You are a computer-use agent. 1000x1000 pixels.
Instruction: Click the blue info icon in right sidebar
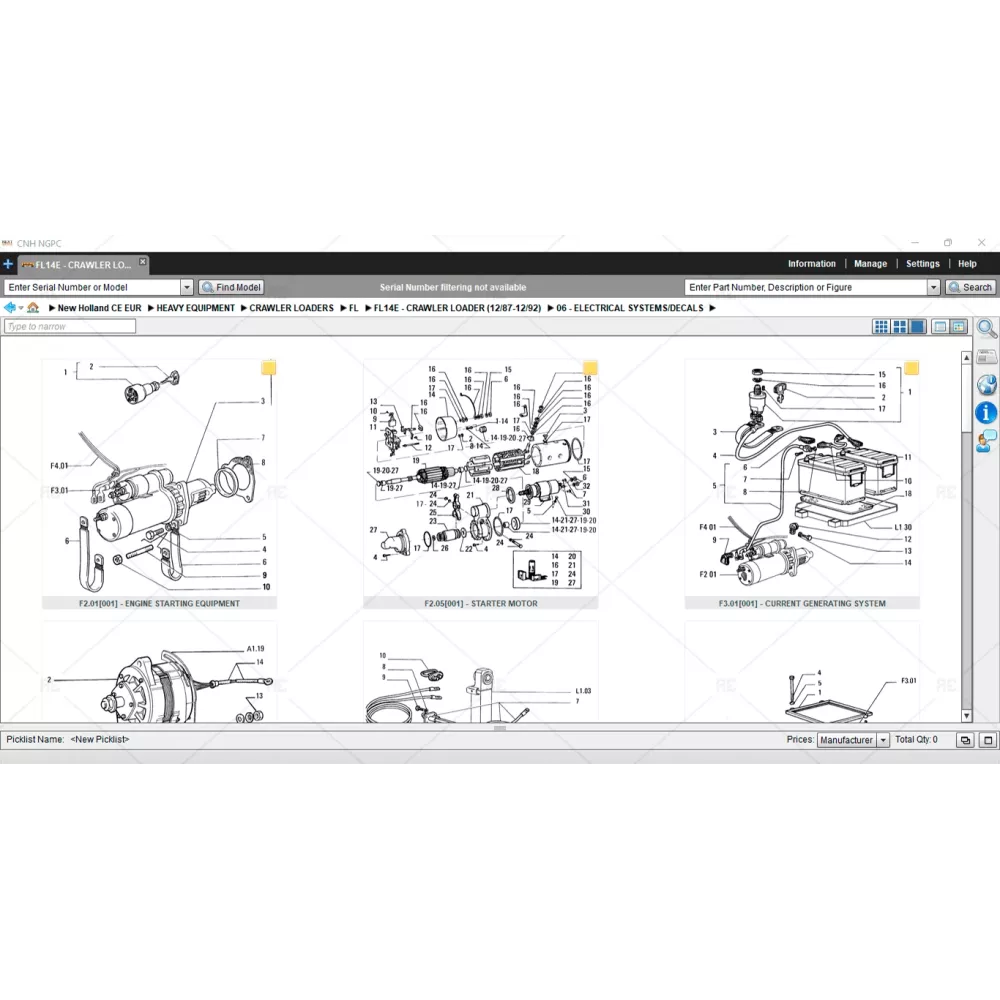coord(986,412)
